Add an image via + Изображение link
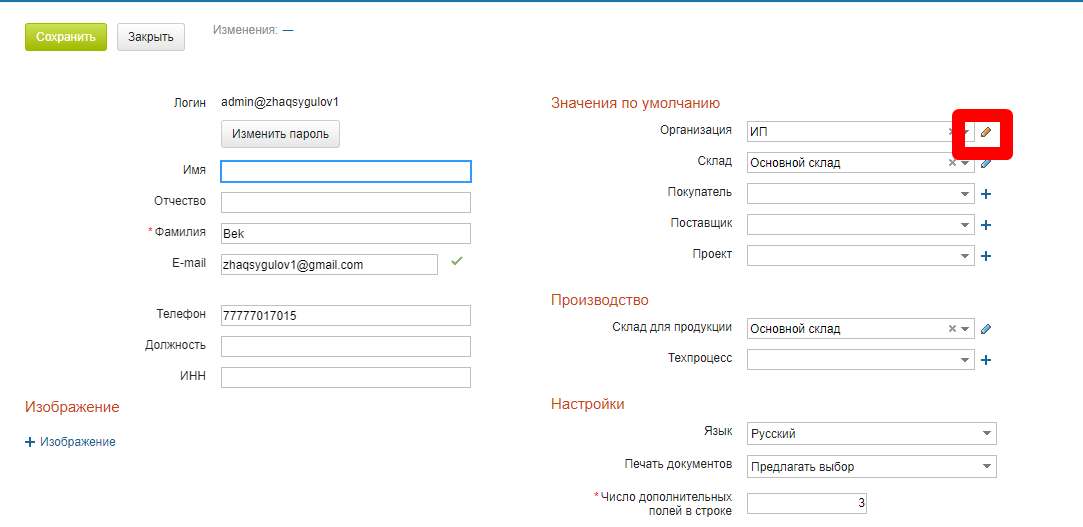Image resolution: width=1083 pixels, height=527 pixels. [x=70, y=442]
